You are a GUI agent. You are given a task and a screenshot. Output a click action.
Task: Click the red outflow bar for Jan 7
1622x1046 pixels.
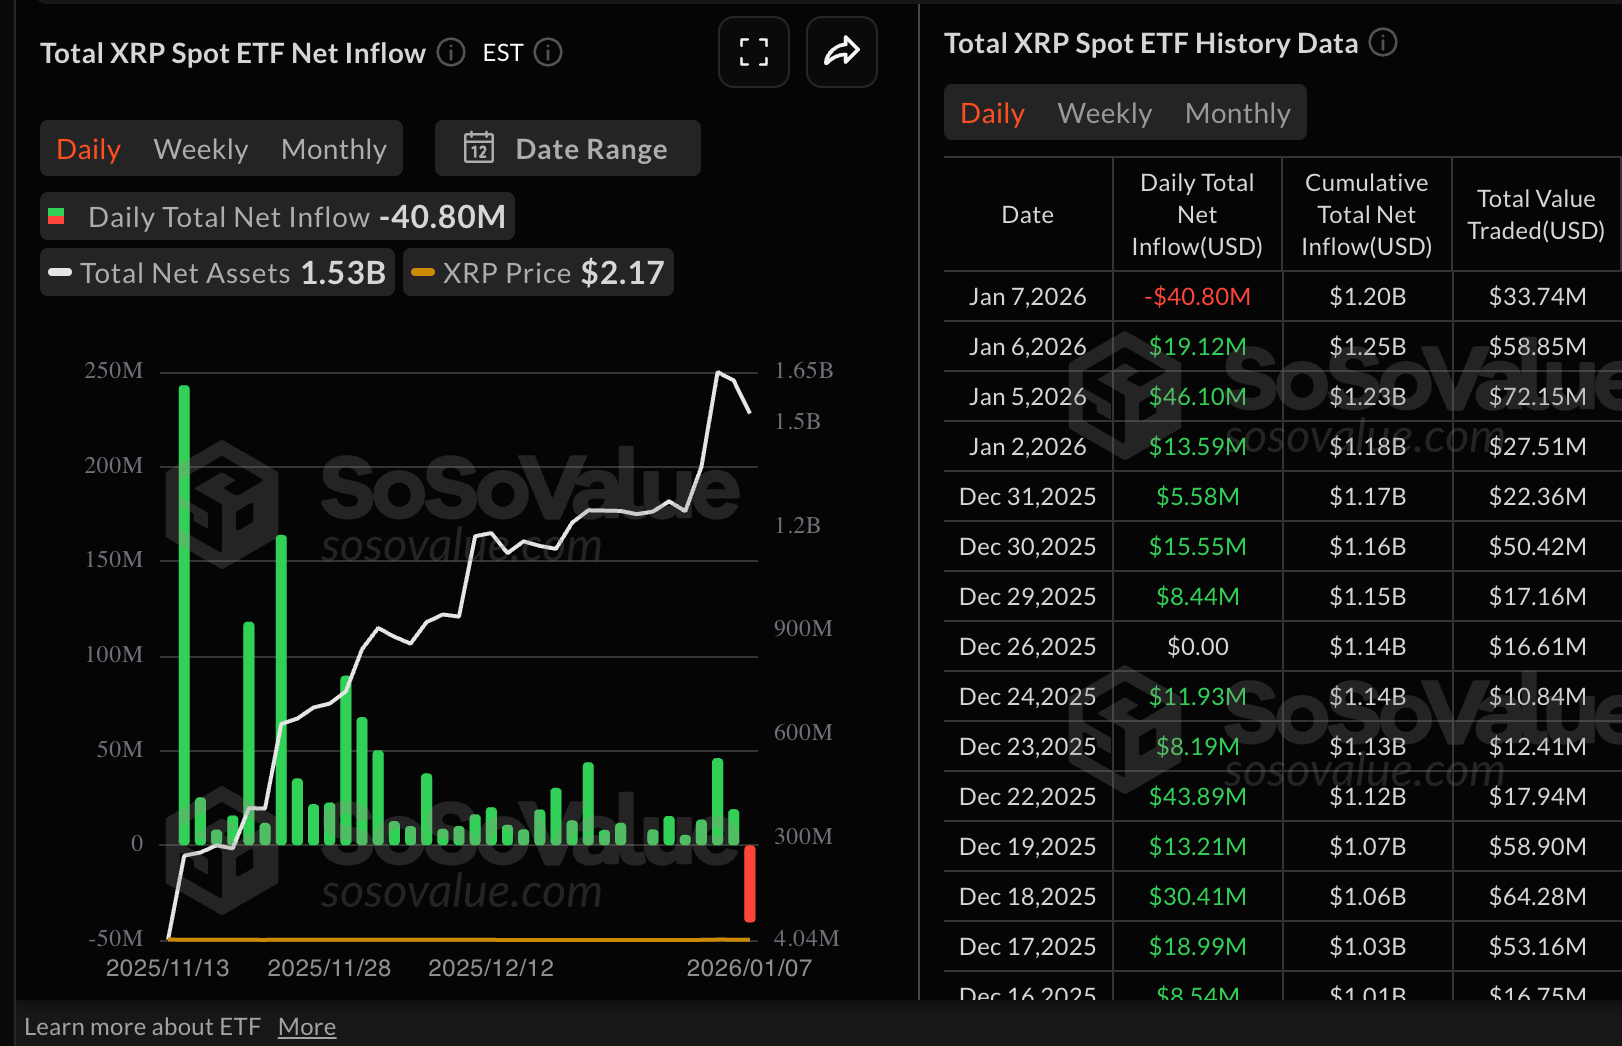pyautogui.click(x=750, y=880)
